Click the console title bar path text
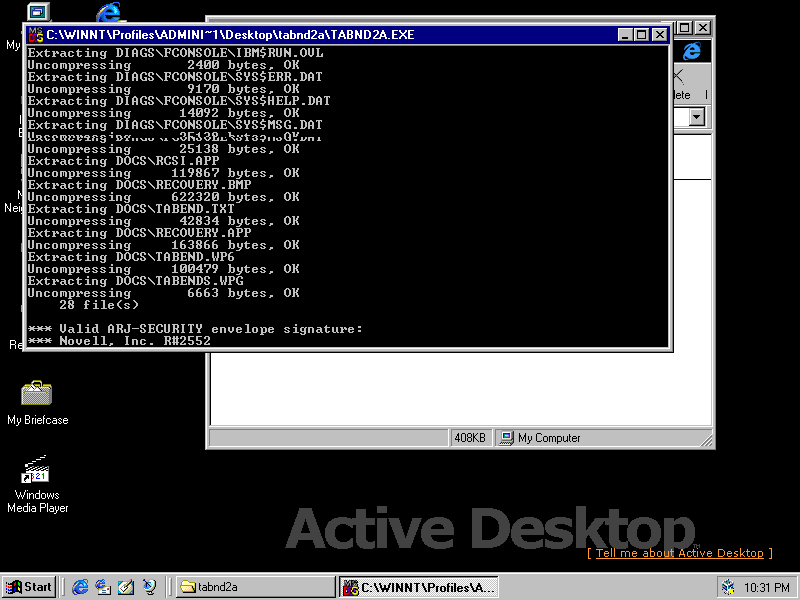Screen dimensions: 800x600 (230, 35)
